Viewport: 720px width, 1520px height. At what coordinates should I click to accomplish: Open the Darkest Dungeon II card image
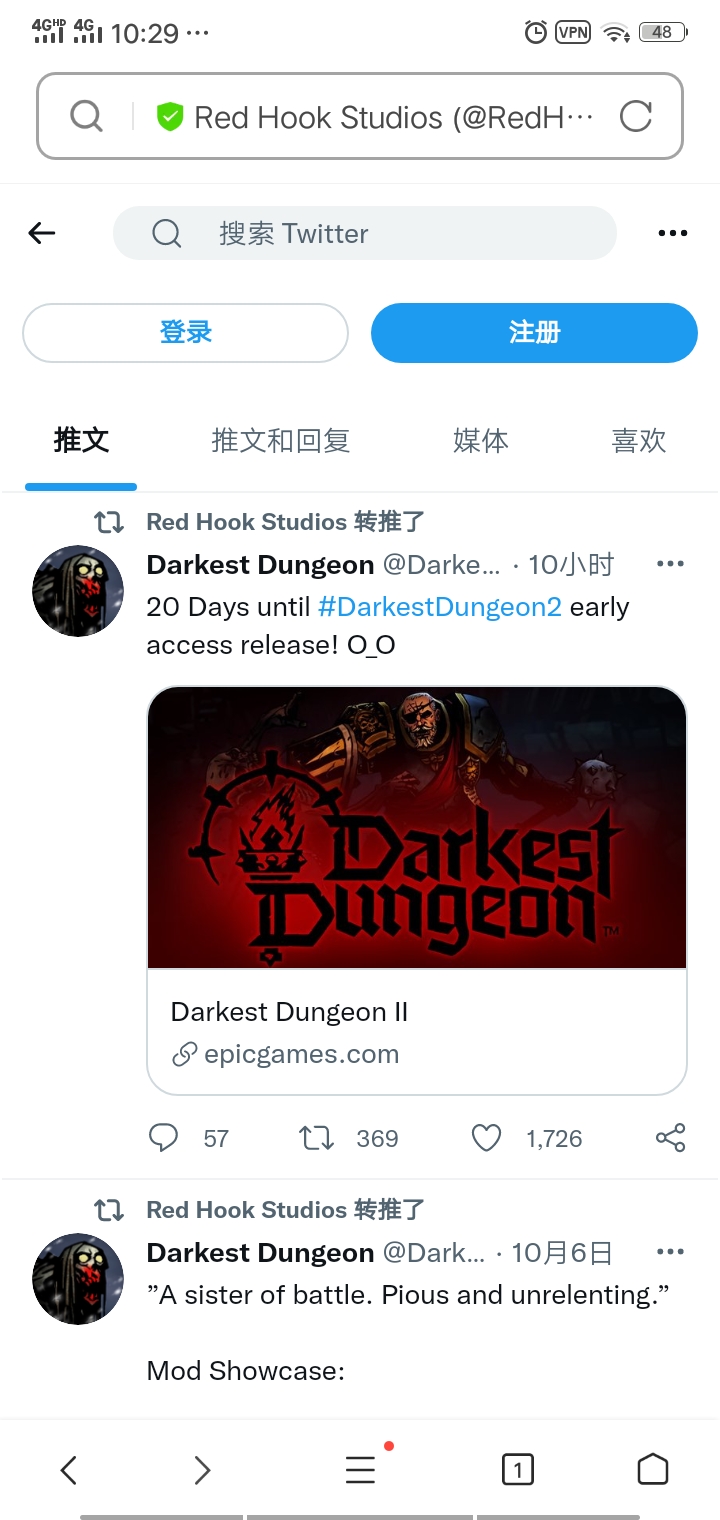click(x=417, y=827)
